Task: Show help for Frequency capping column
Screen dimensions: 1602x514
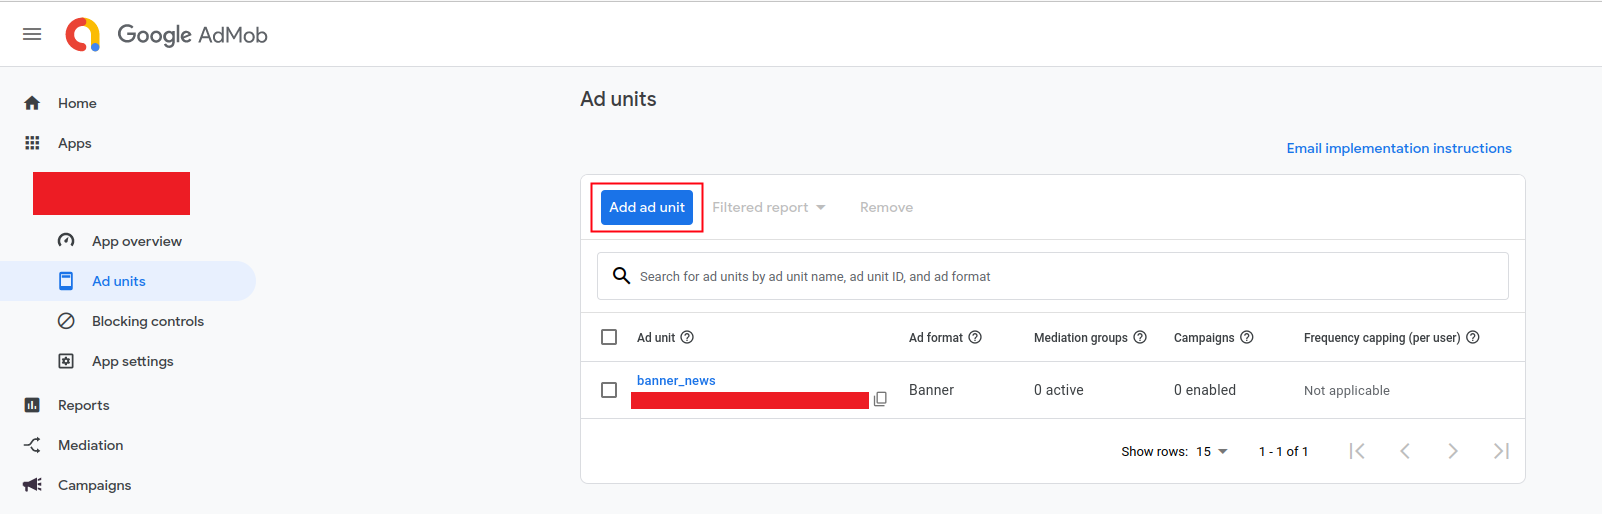Action: pos(1473,338)
